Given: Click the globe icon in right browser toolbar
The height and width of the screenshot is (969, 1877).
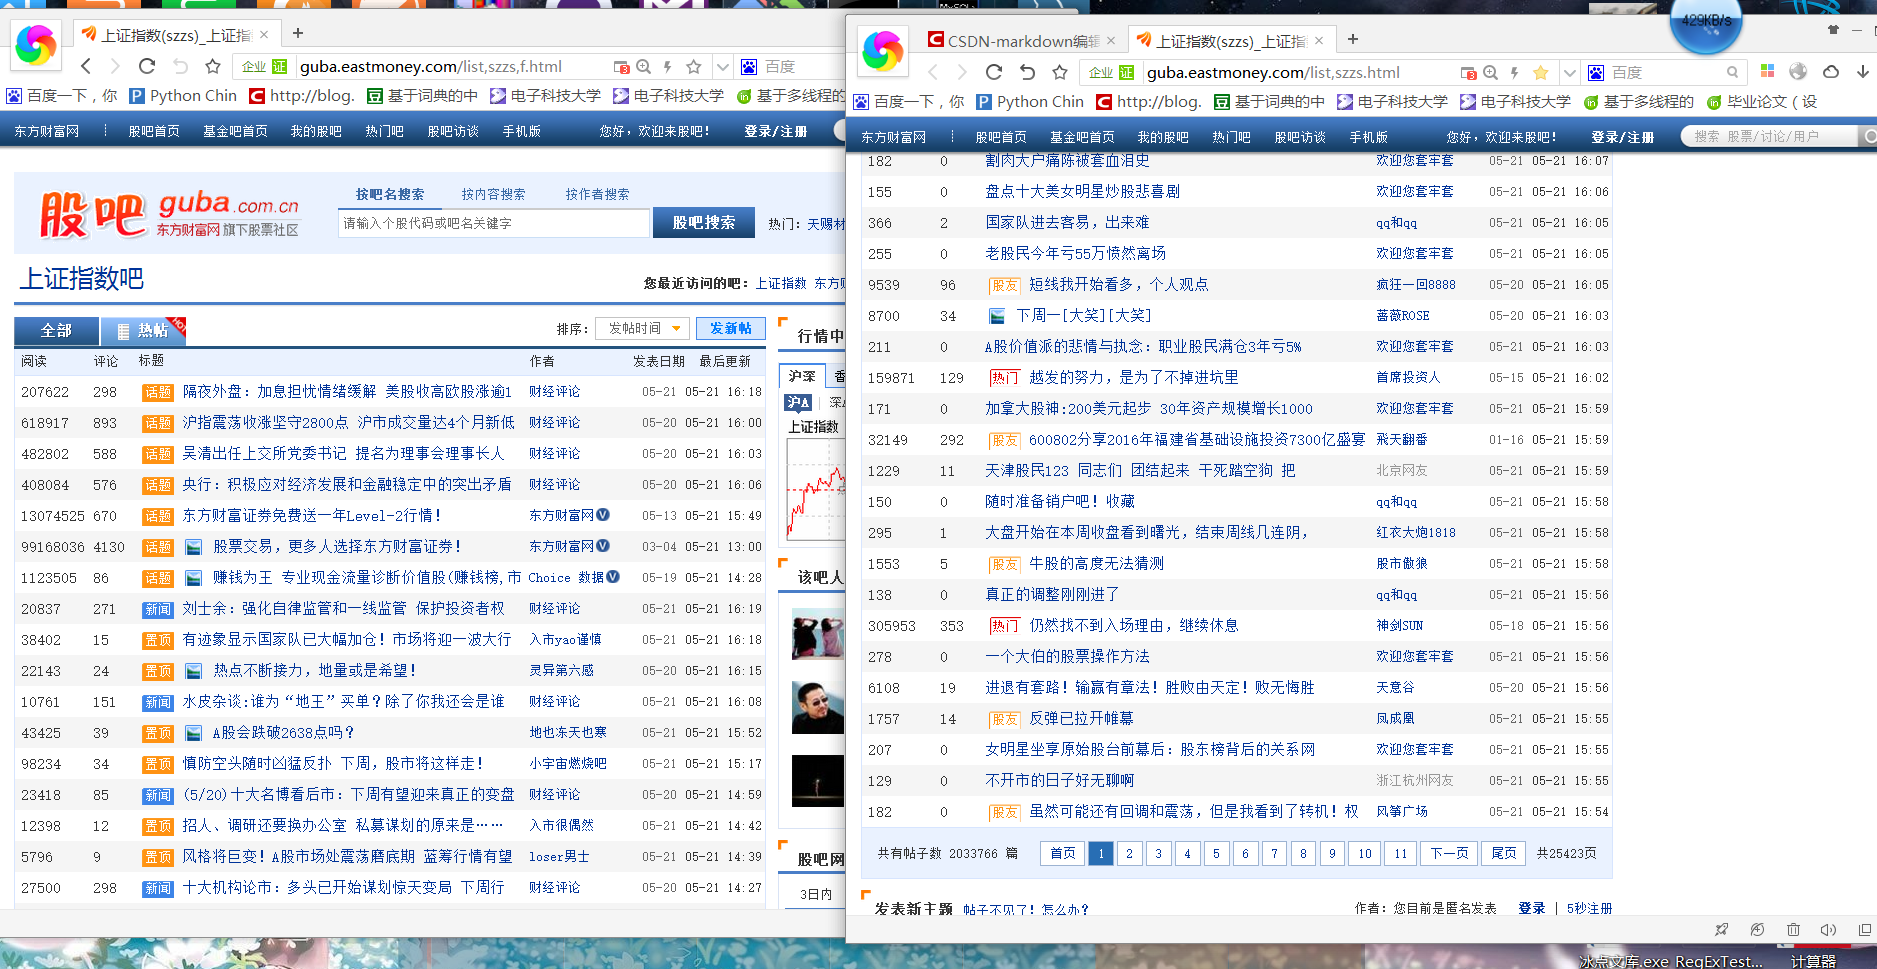Looking at the screenshot, I should (x=1798, y=72).
